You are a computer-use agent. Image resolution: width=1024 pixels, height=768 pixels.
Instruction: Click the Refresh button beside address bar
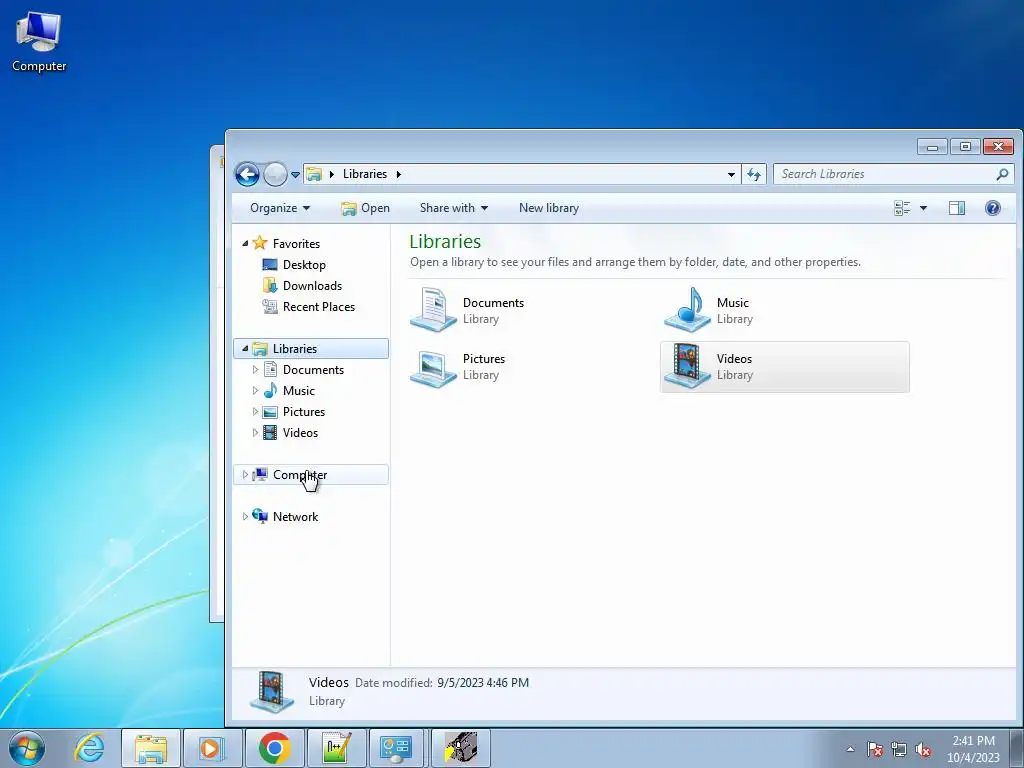pyautogui.click(x=754, y=174)
